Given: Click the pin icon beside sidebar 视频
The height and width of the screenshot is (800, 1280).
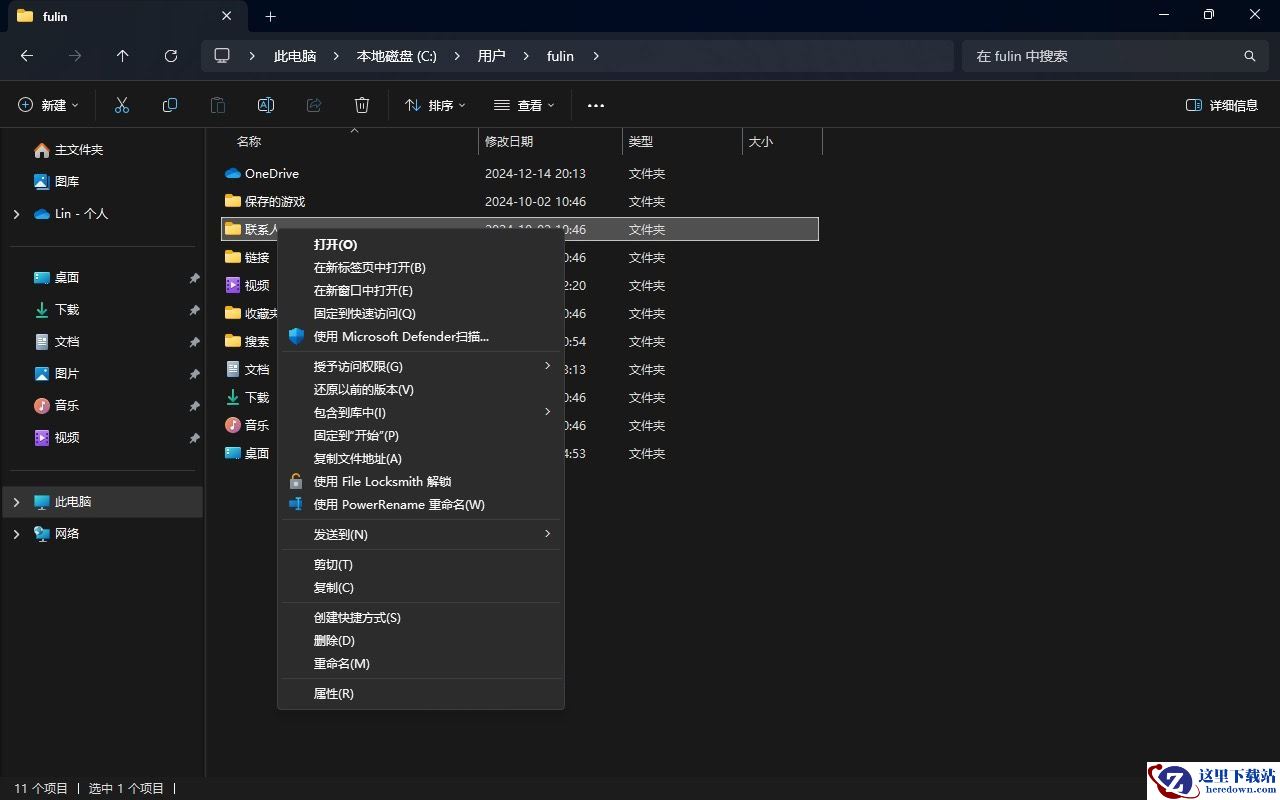Looking at the screenshot, I should click(194, 438).
